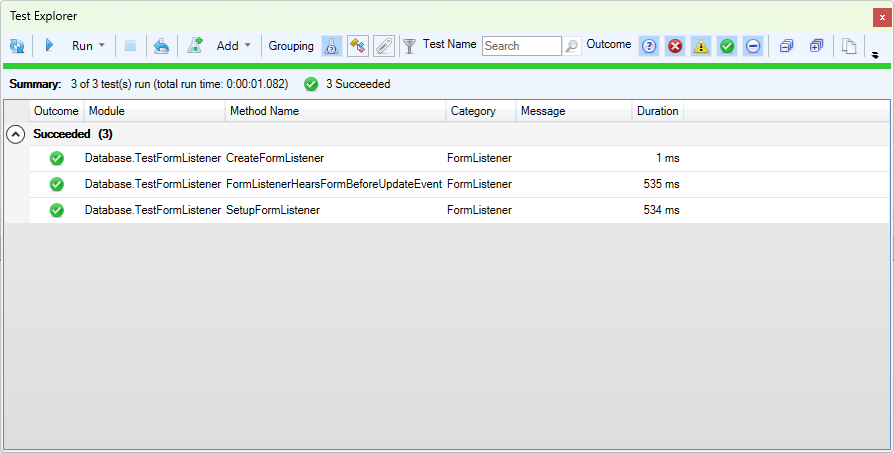
Task: Click the filter funnel icon
Action: (x=409, y=46)
